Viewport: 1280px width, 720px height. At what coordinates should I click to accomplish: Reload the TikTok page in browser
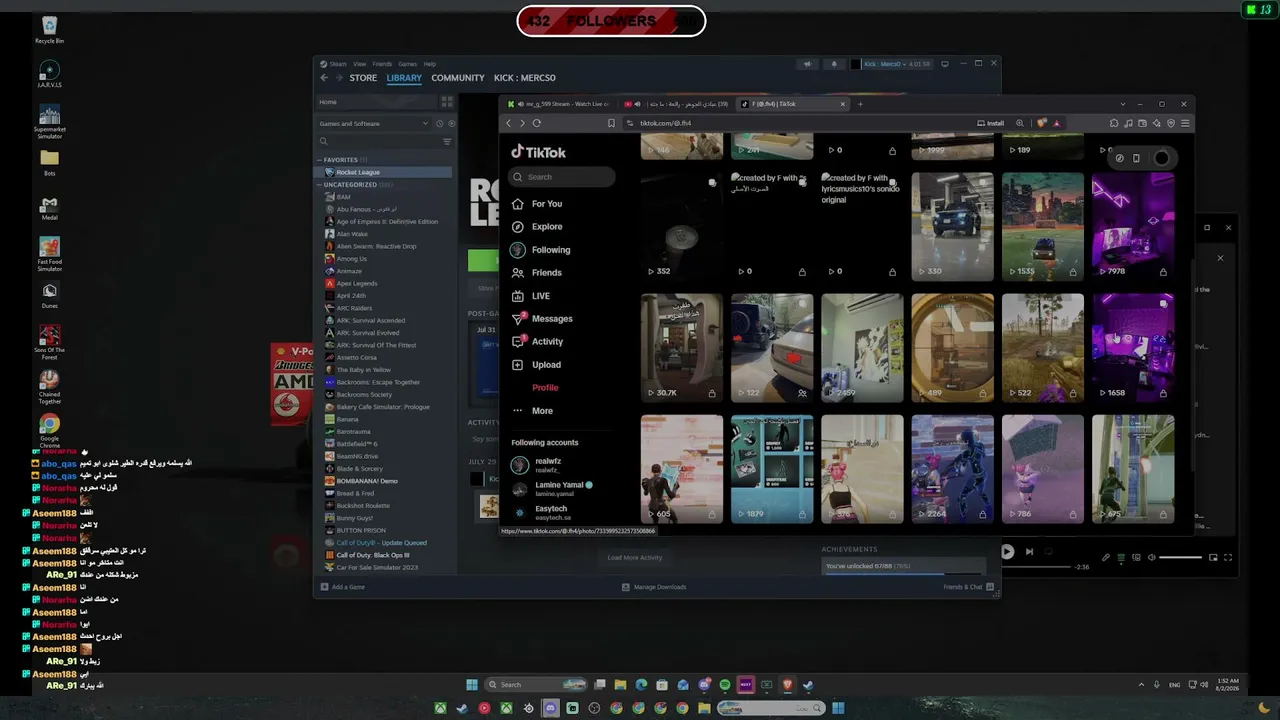(x=537, y=123)
